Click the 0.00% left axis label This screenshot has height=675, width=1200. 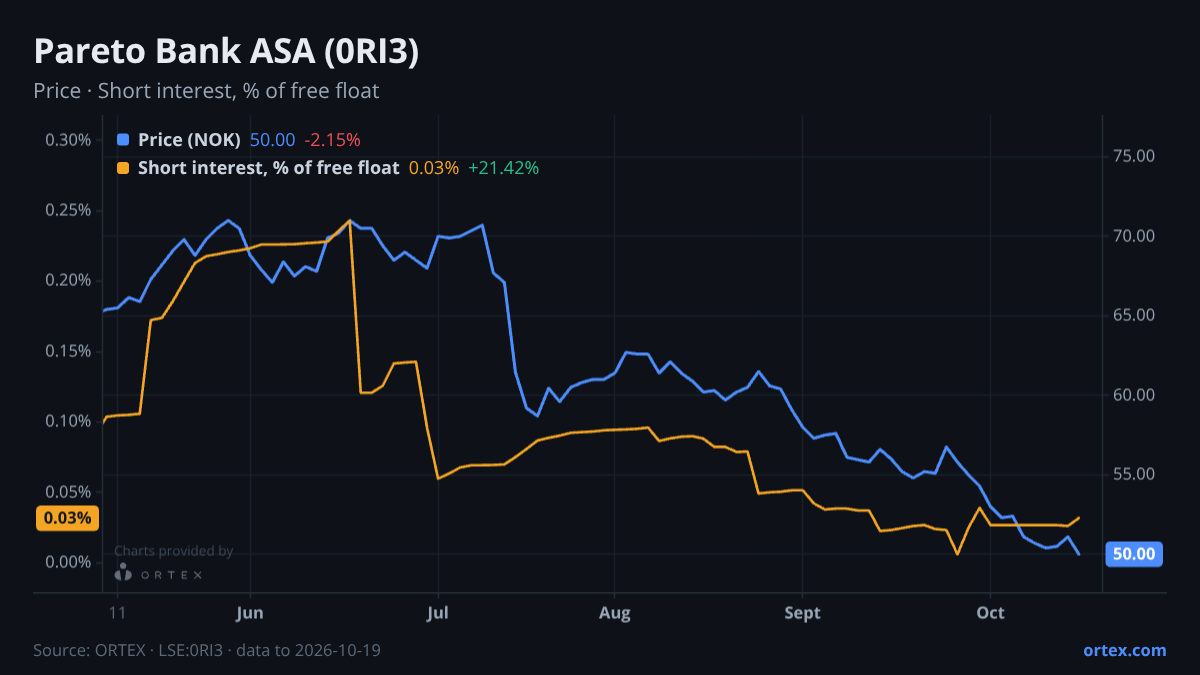click(68, 562)
